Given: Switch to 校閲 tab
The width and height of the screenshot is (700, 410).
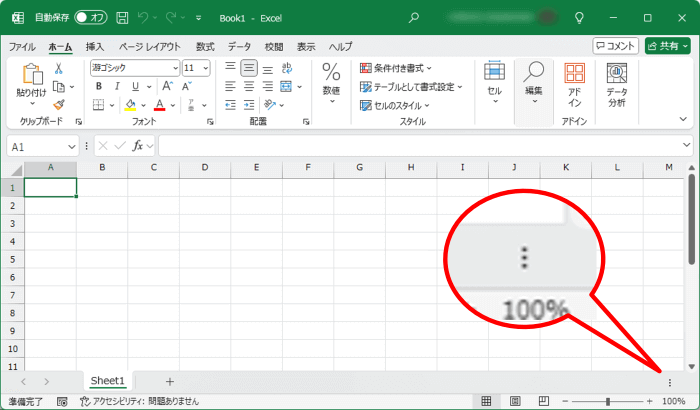Looking at the screenshot, I should 274,46.
